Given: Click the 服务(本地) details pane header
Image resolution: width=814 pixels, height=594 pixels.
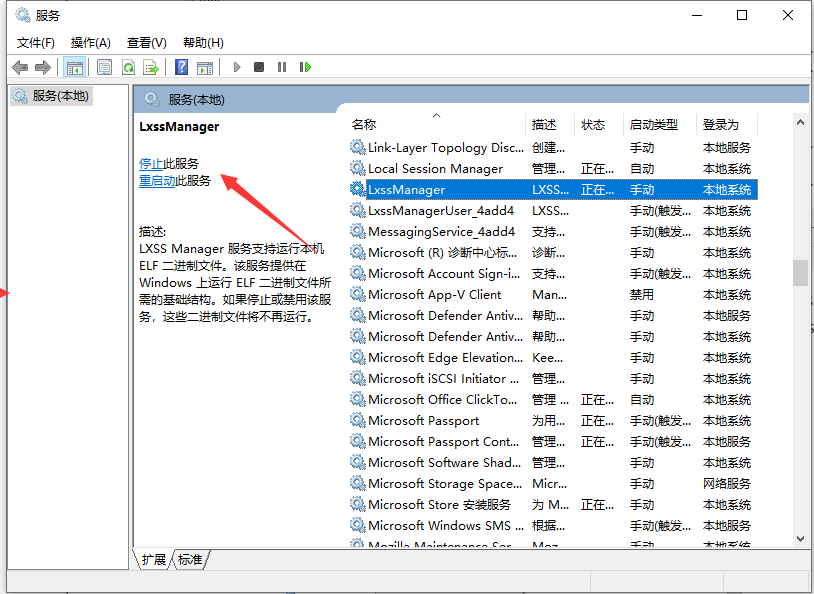Looking at the screenshot, I should [x=196, y=100].
